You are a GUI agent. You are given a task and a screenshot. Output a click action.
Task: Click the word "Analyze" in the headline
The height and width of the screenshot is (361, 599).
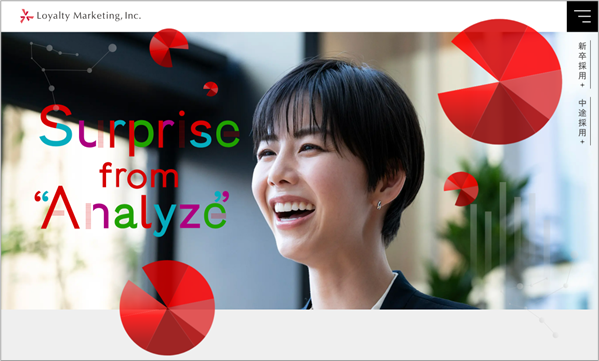point(132,210)
